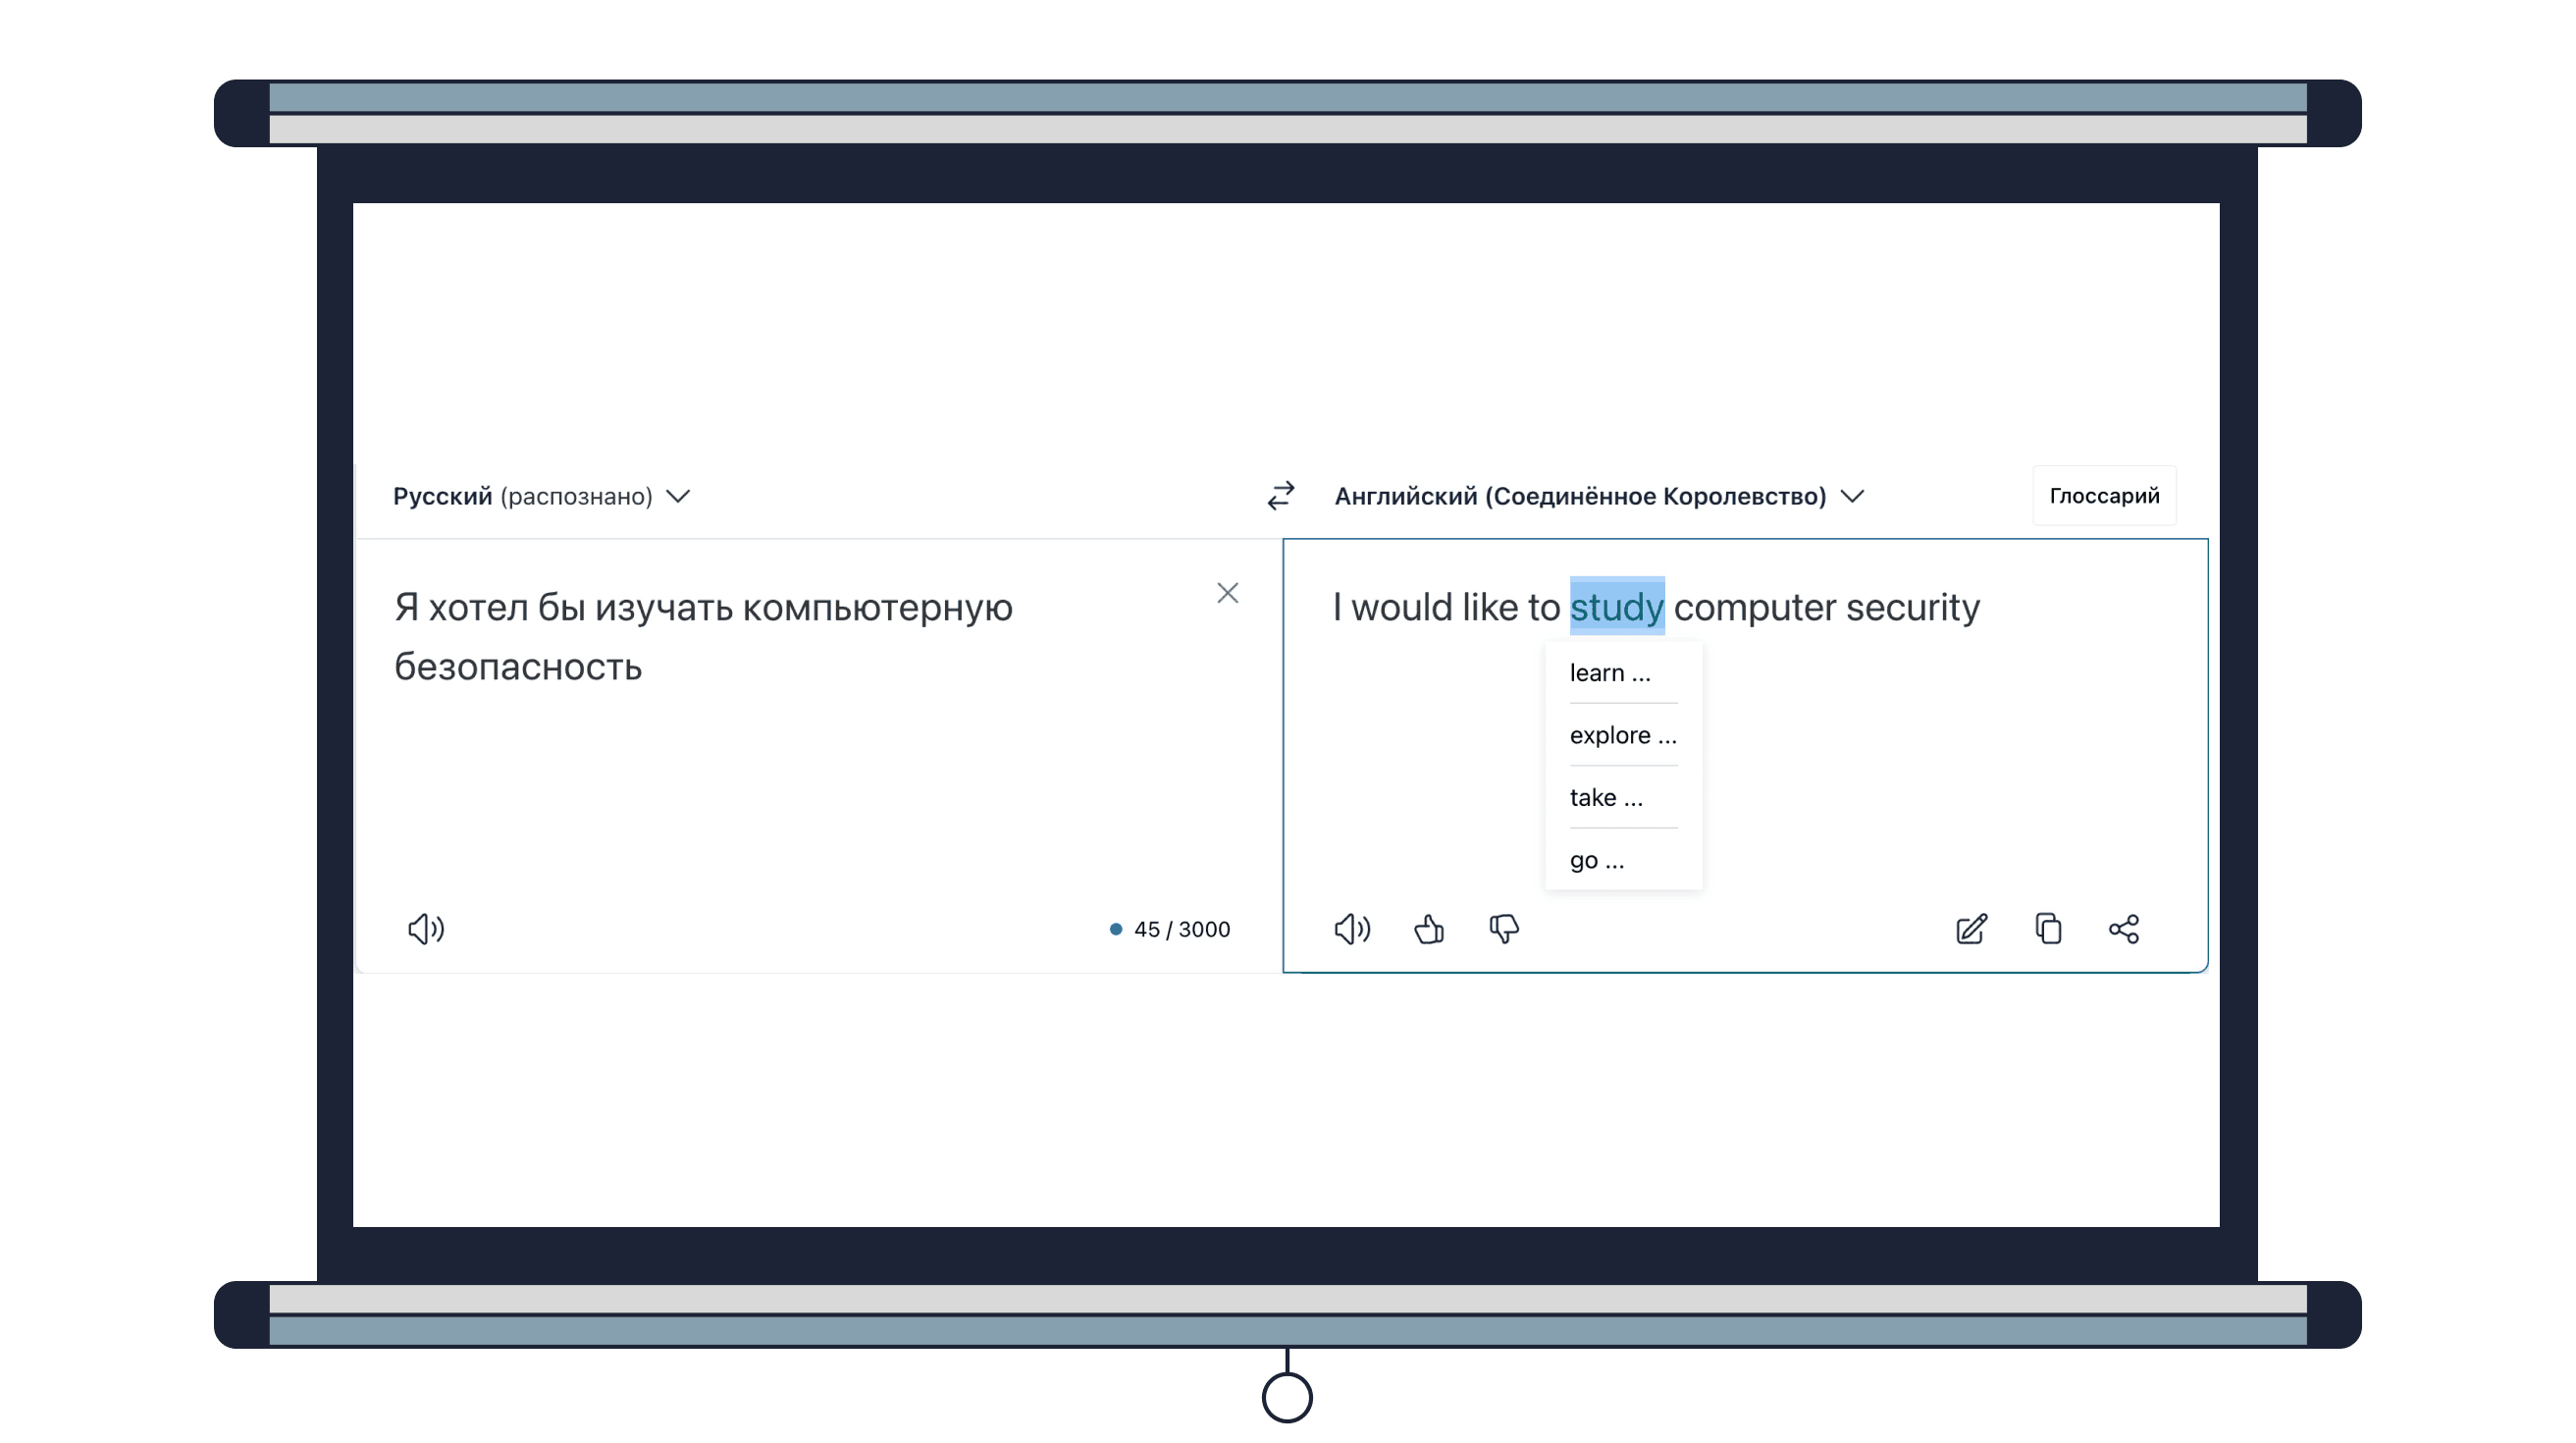
Task: Share the translation
Action: 2124,929
